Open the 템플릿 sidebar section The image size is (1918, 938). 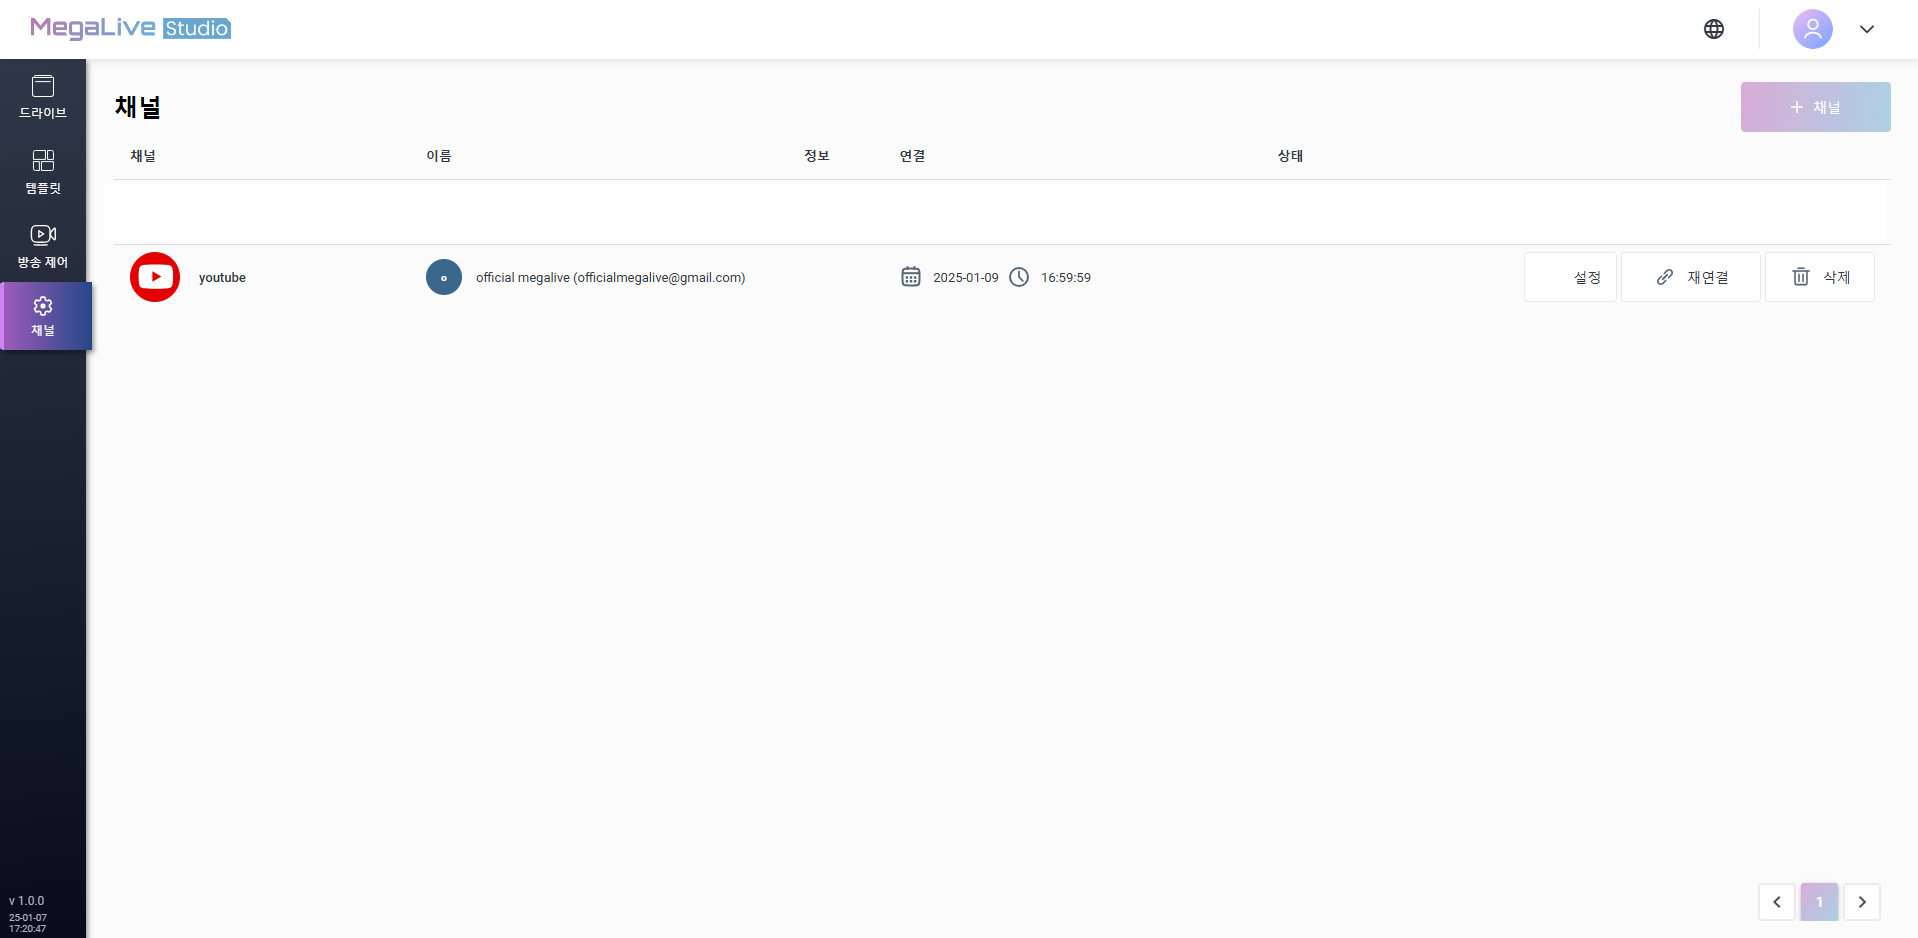(x=43, y=172)
